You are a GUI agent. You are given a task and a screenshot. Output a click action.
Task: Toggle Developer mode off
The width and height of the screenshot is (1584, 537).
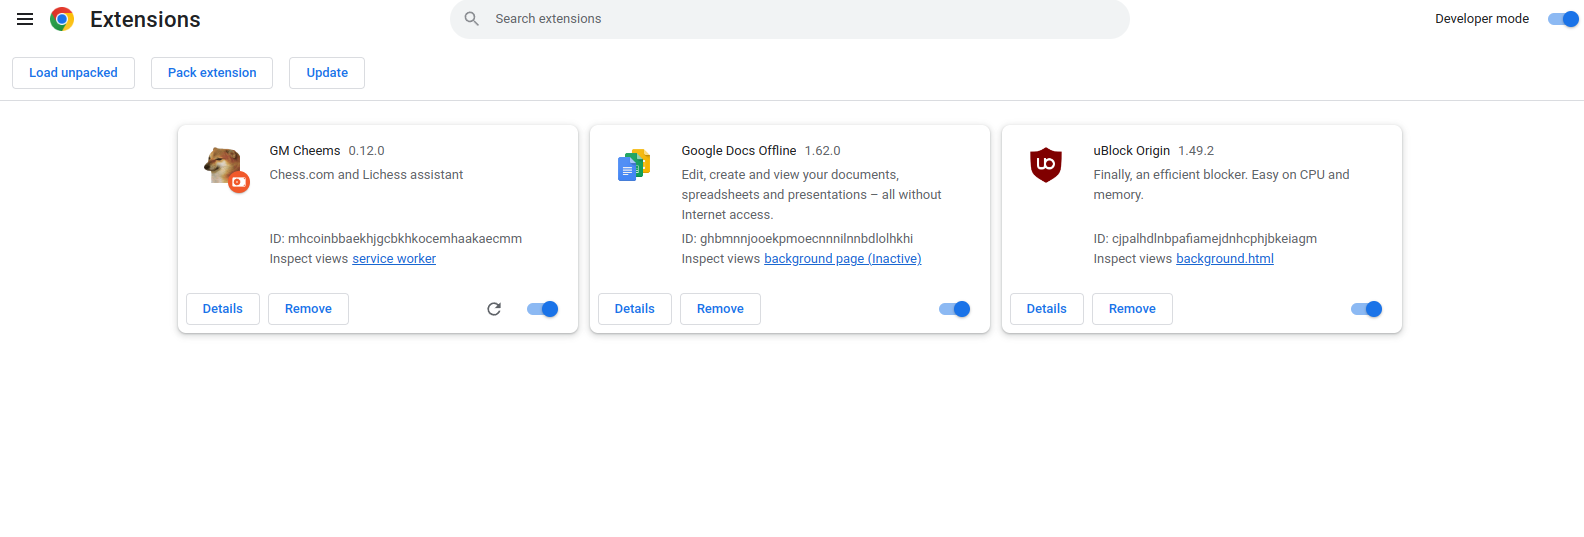(x=1563, y=19)
